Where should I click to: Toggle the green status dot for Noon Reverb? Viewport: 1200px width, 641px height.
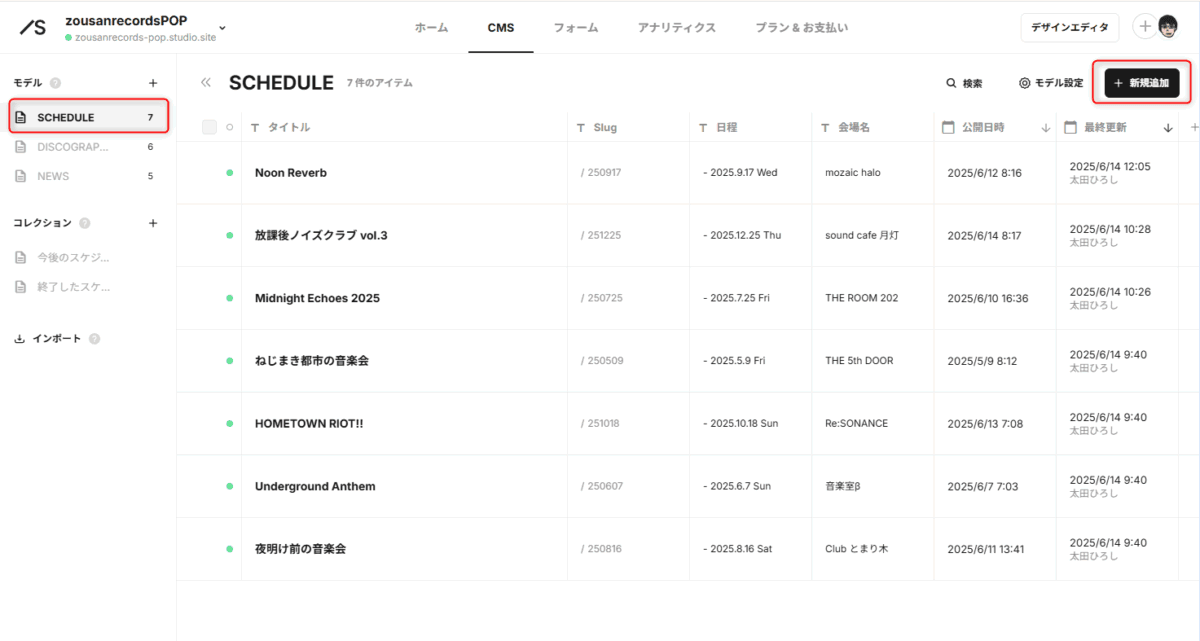(230, 173)
